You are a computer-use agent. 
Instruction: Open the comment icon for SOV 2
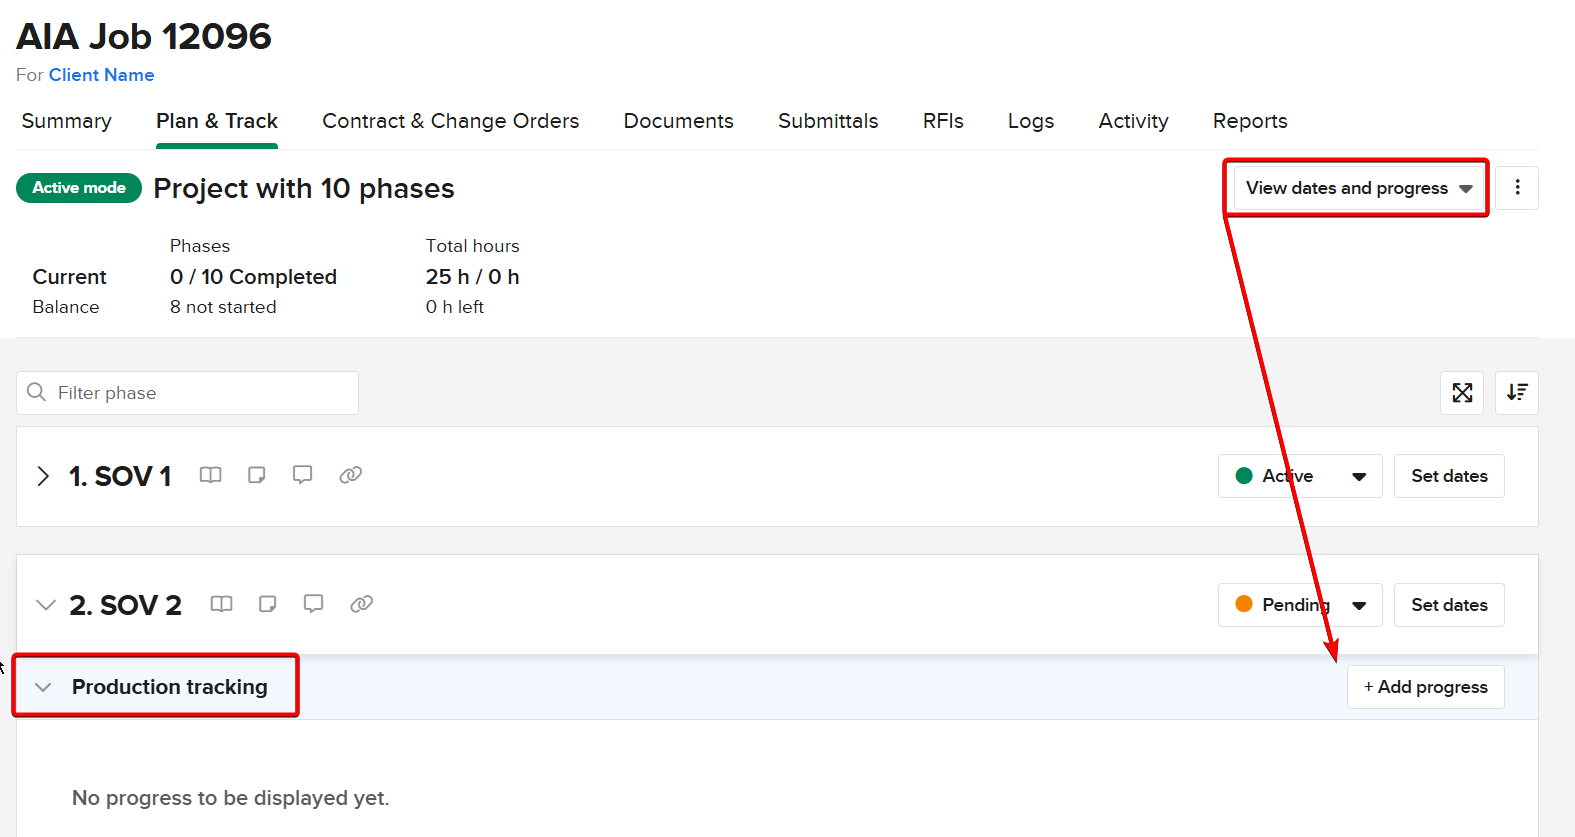tap(313, 604)
